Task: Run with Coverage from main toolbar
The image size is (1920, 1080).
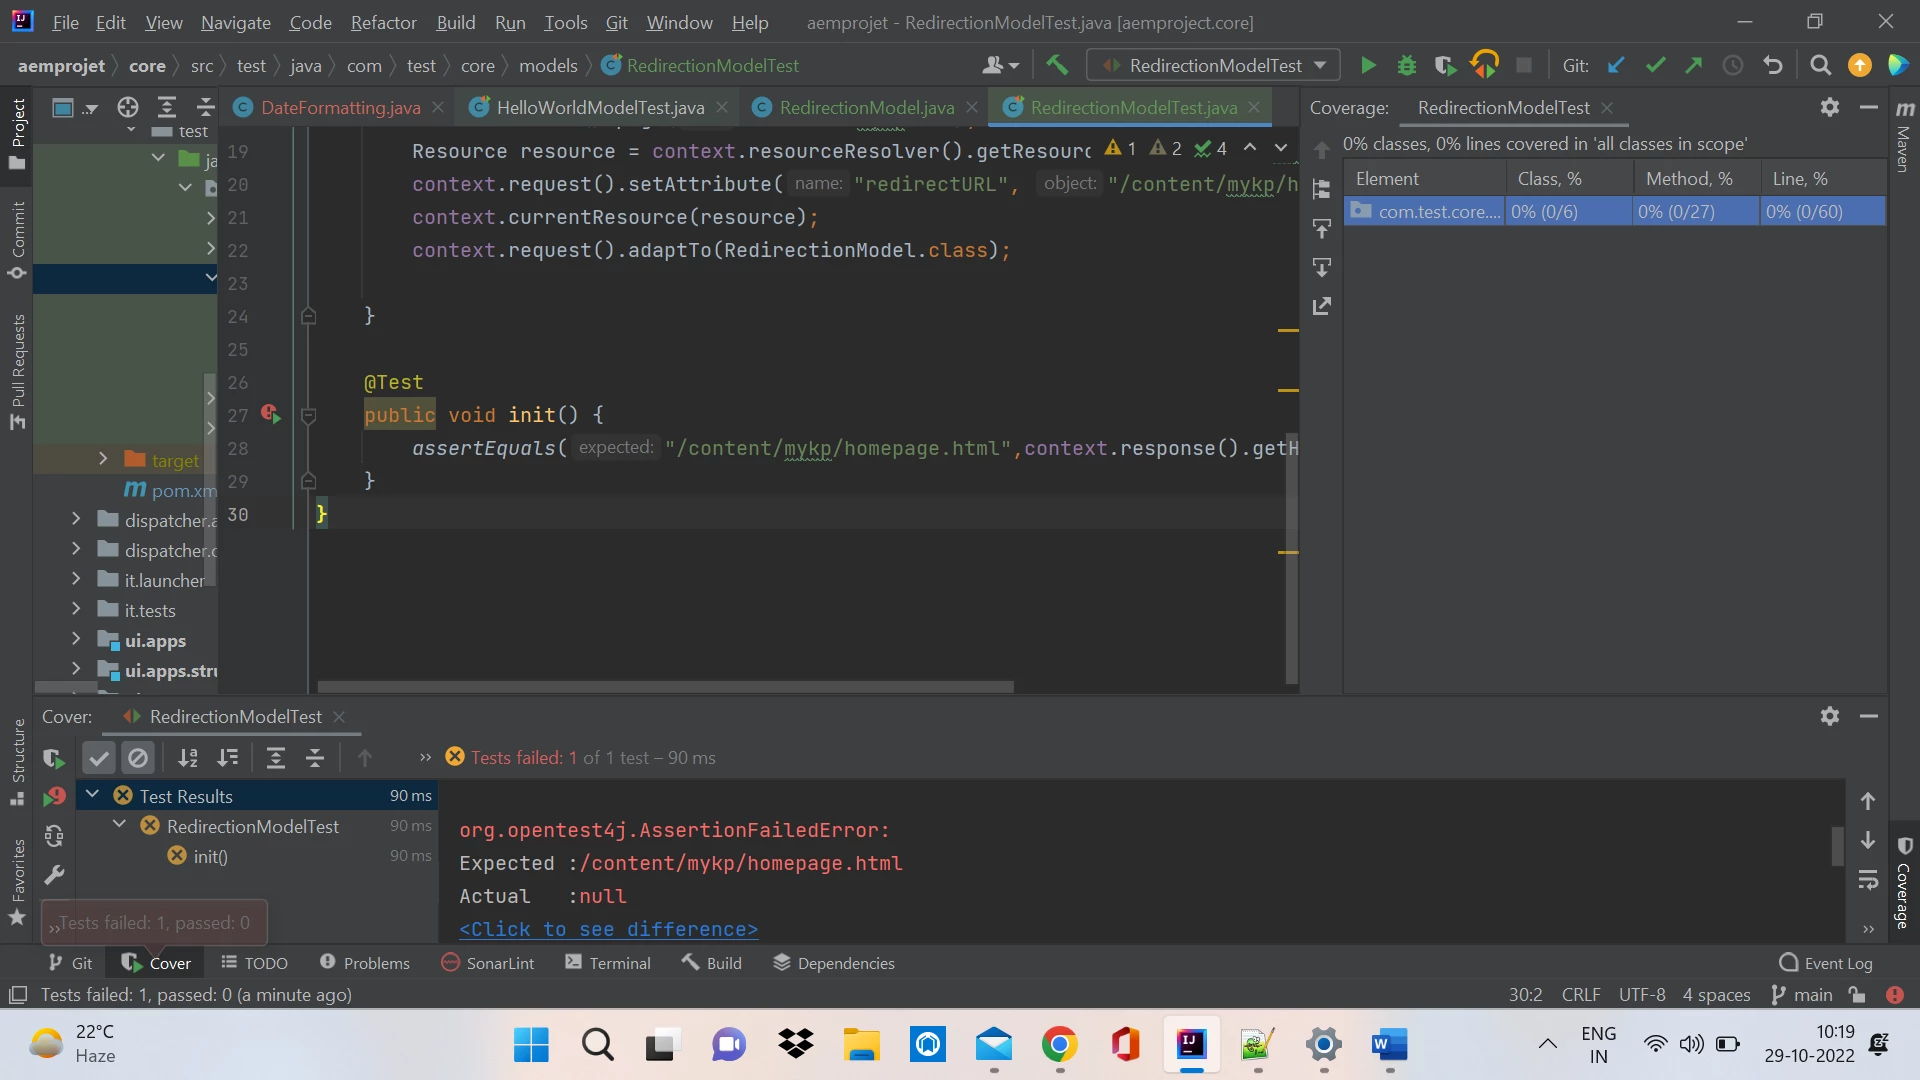Action: (x=1444, y=66)
